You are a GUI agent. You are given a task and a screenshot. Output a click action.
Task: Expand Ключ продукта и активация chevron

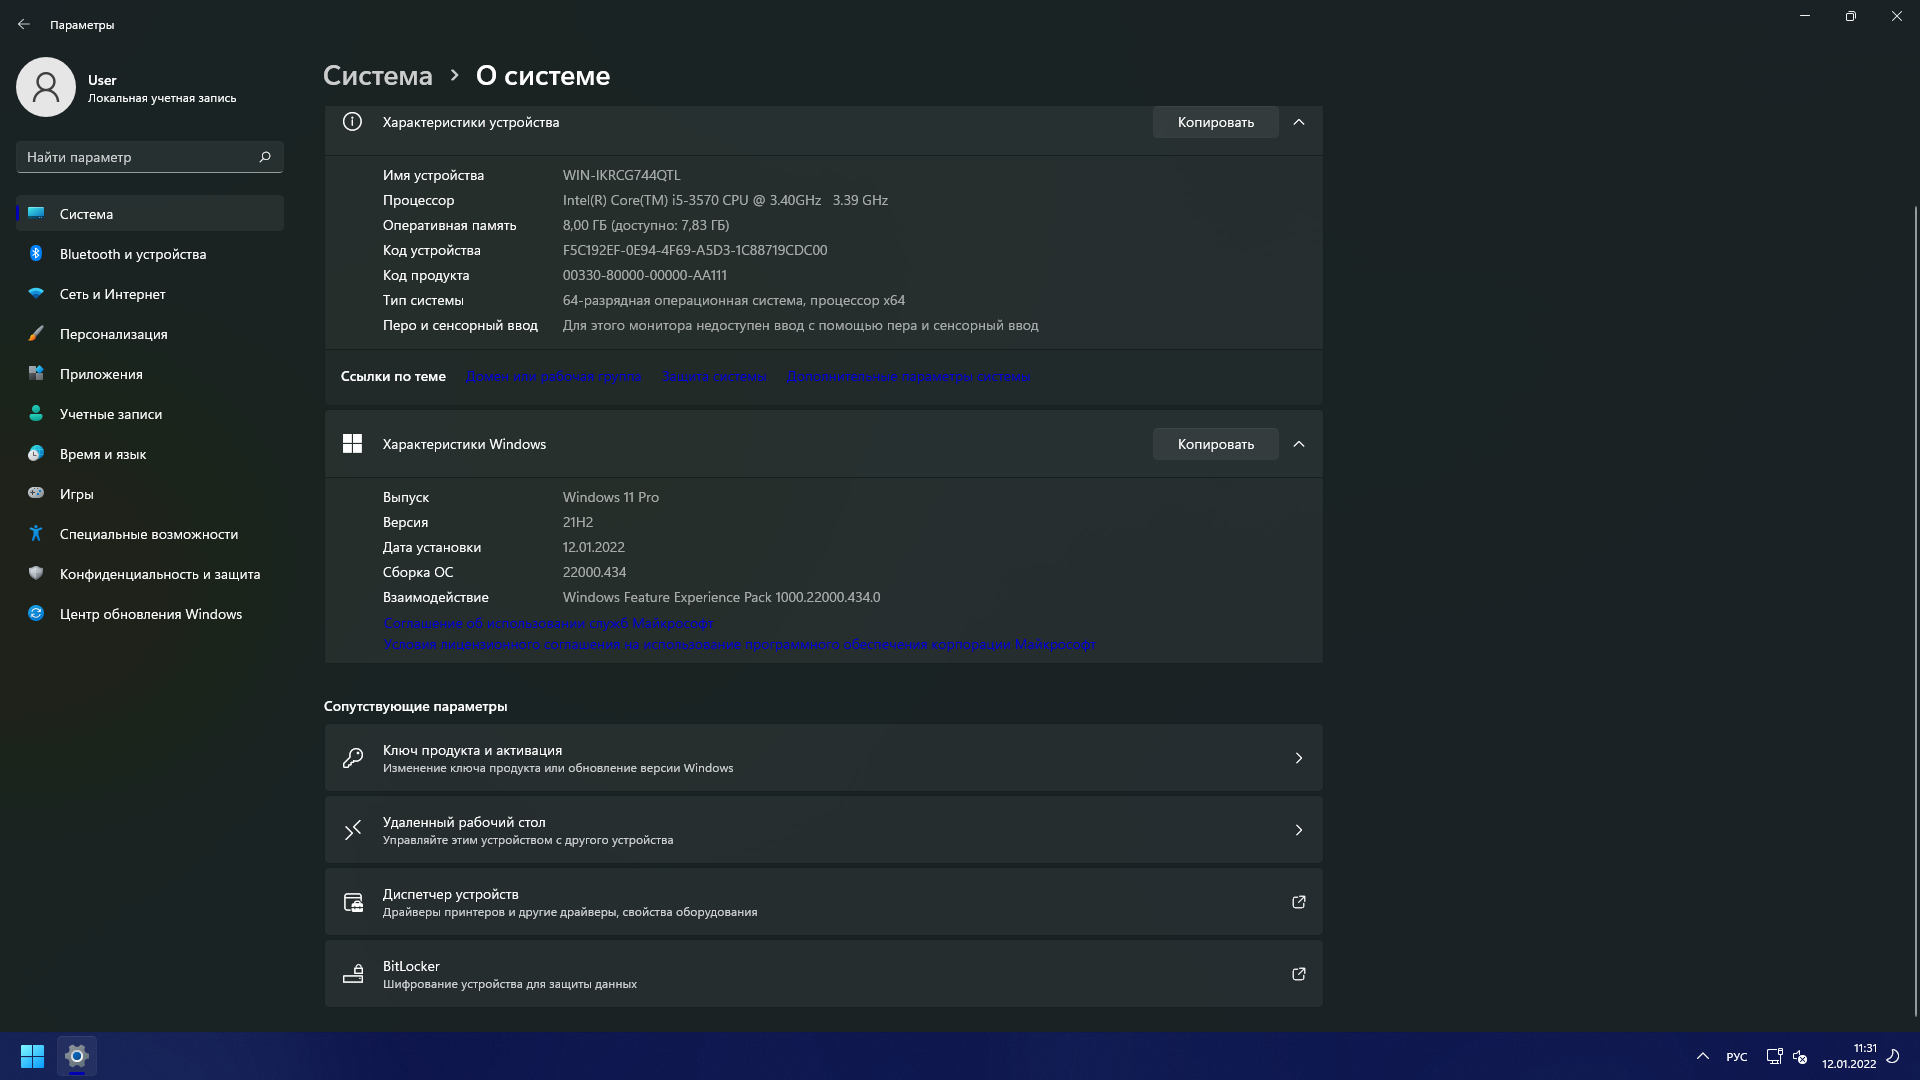coord(1298,758)
